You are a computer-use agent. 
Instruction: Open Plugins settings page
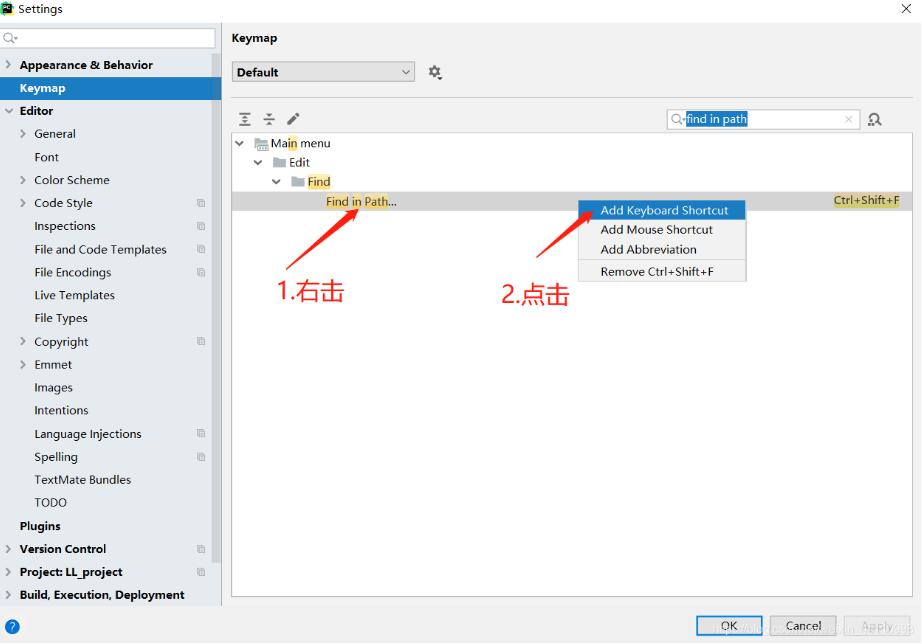(40, 526)
